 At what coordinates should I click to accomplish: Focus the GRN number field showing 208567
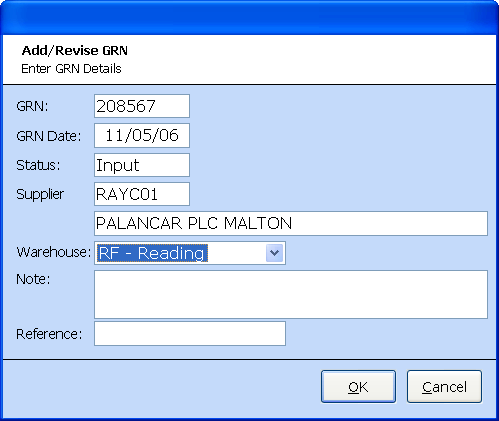point(142,106)
